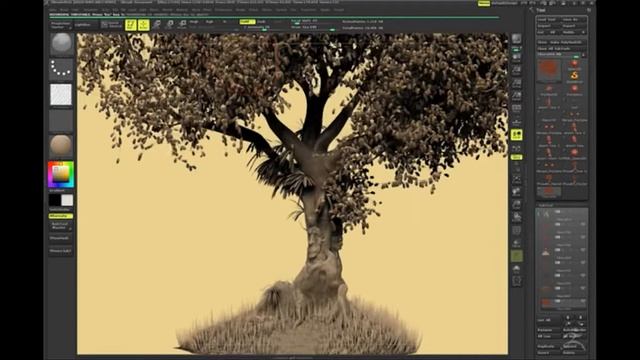Toggle the yellow Local symmetry icon
The image size is (640, 360).
pos(517,135)
